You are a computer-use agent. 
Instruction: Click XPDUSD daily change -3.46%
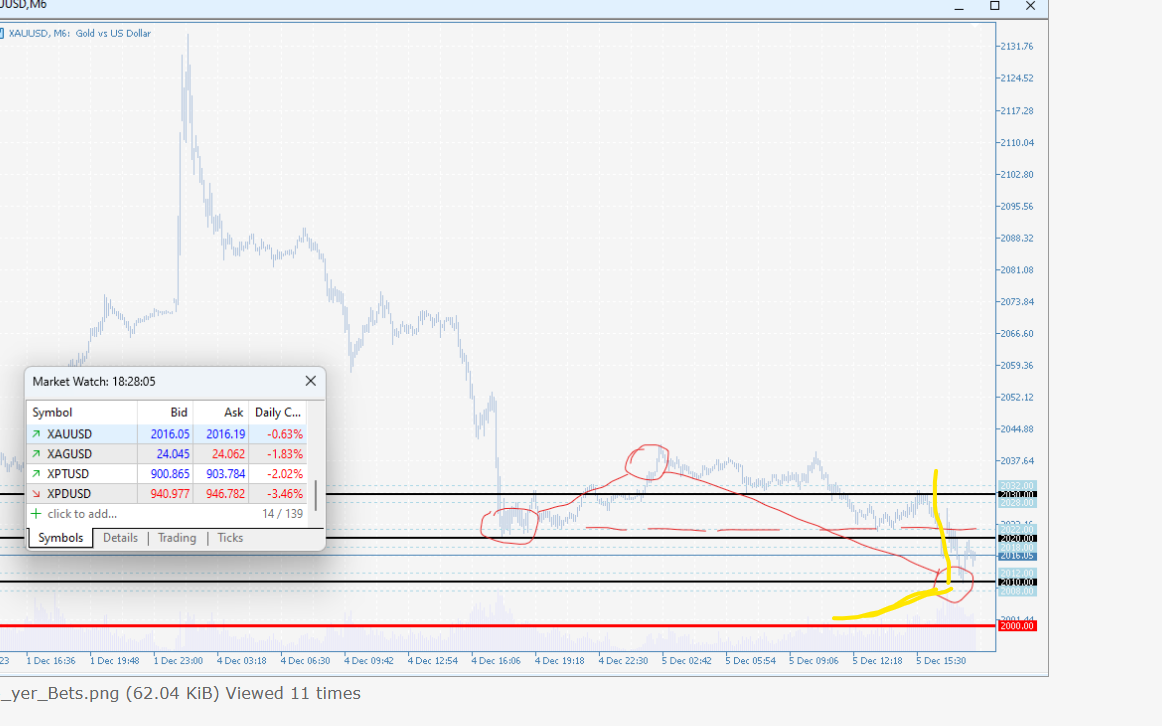click(x=285, y=493)
